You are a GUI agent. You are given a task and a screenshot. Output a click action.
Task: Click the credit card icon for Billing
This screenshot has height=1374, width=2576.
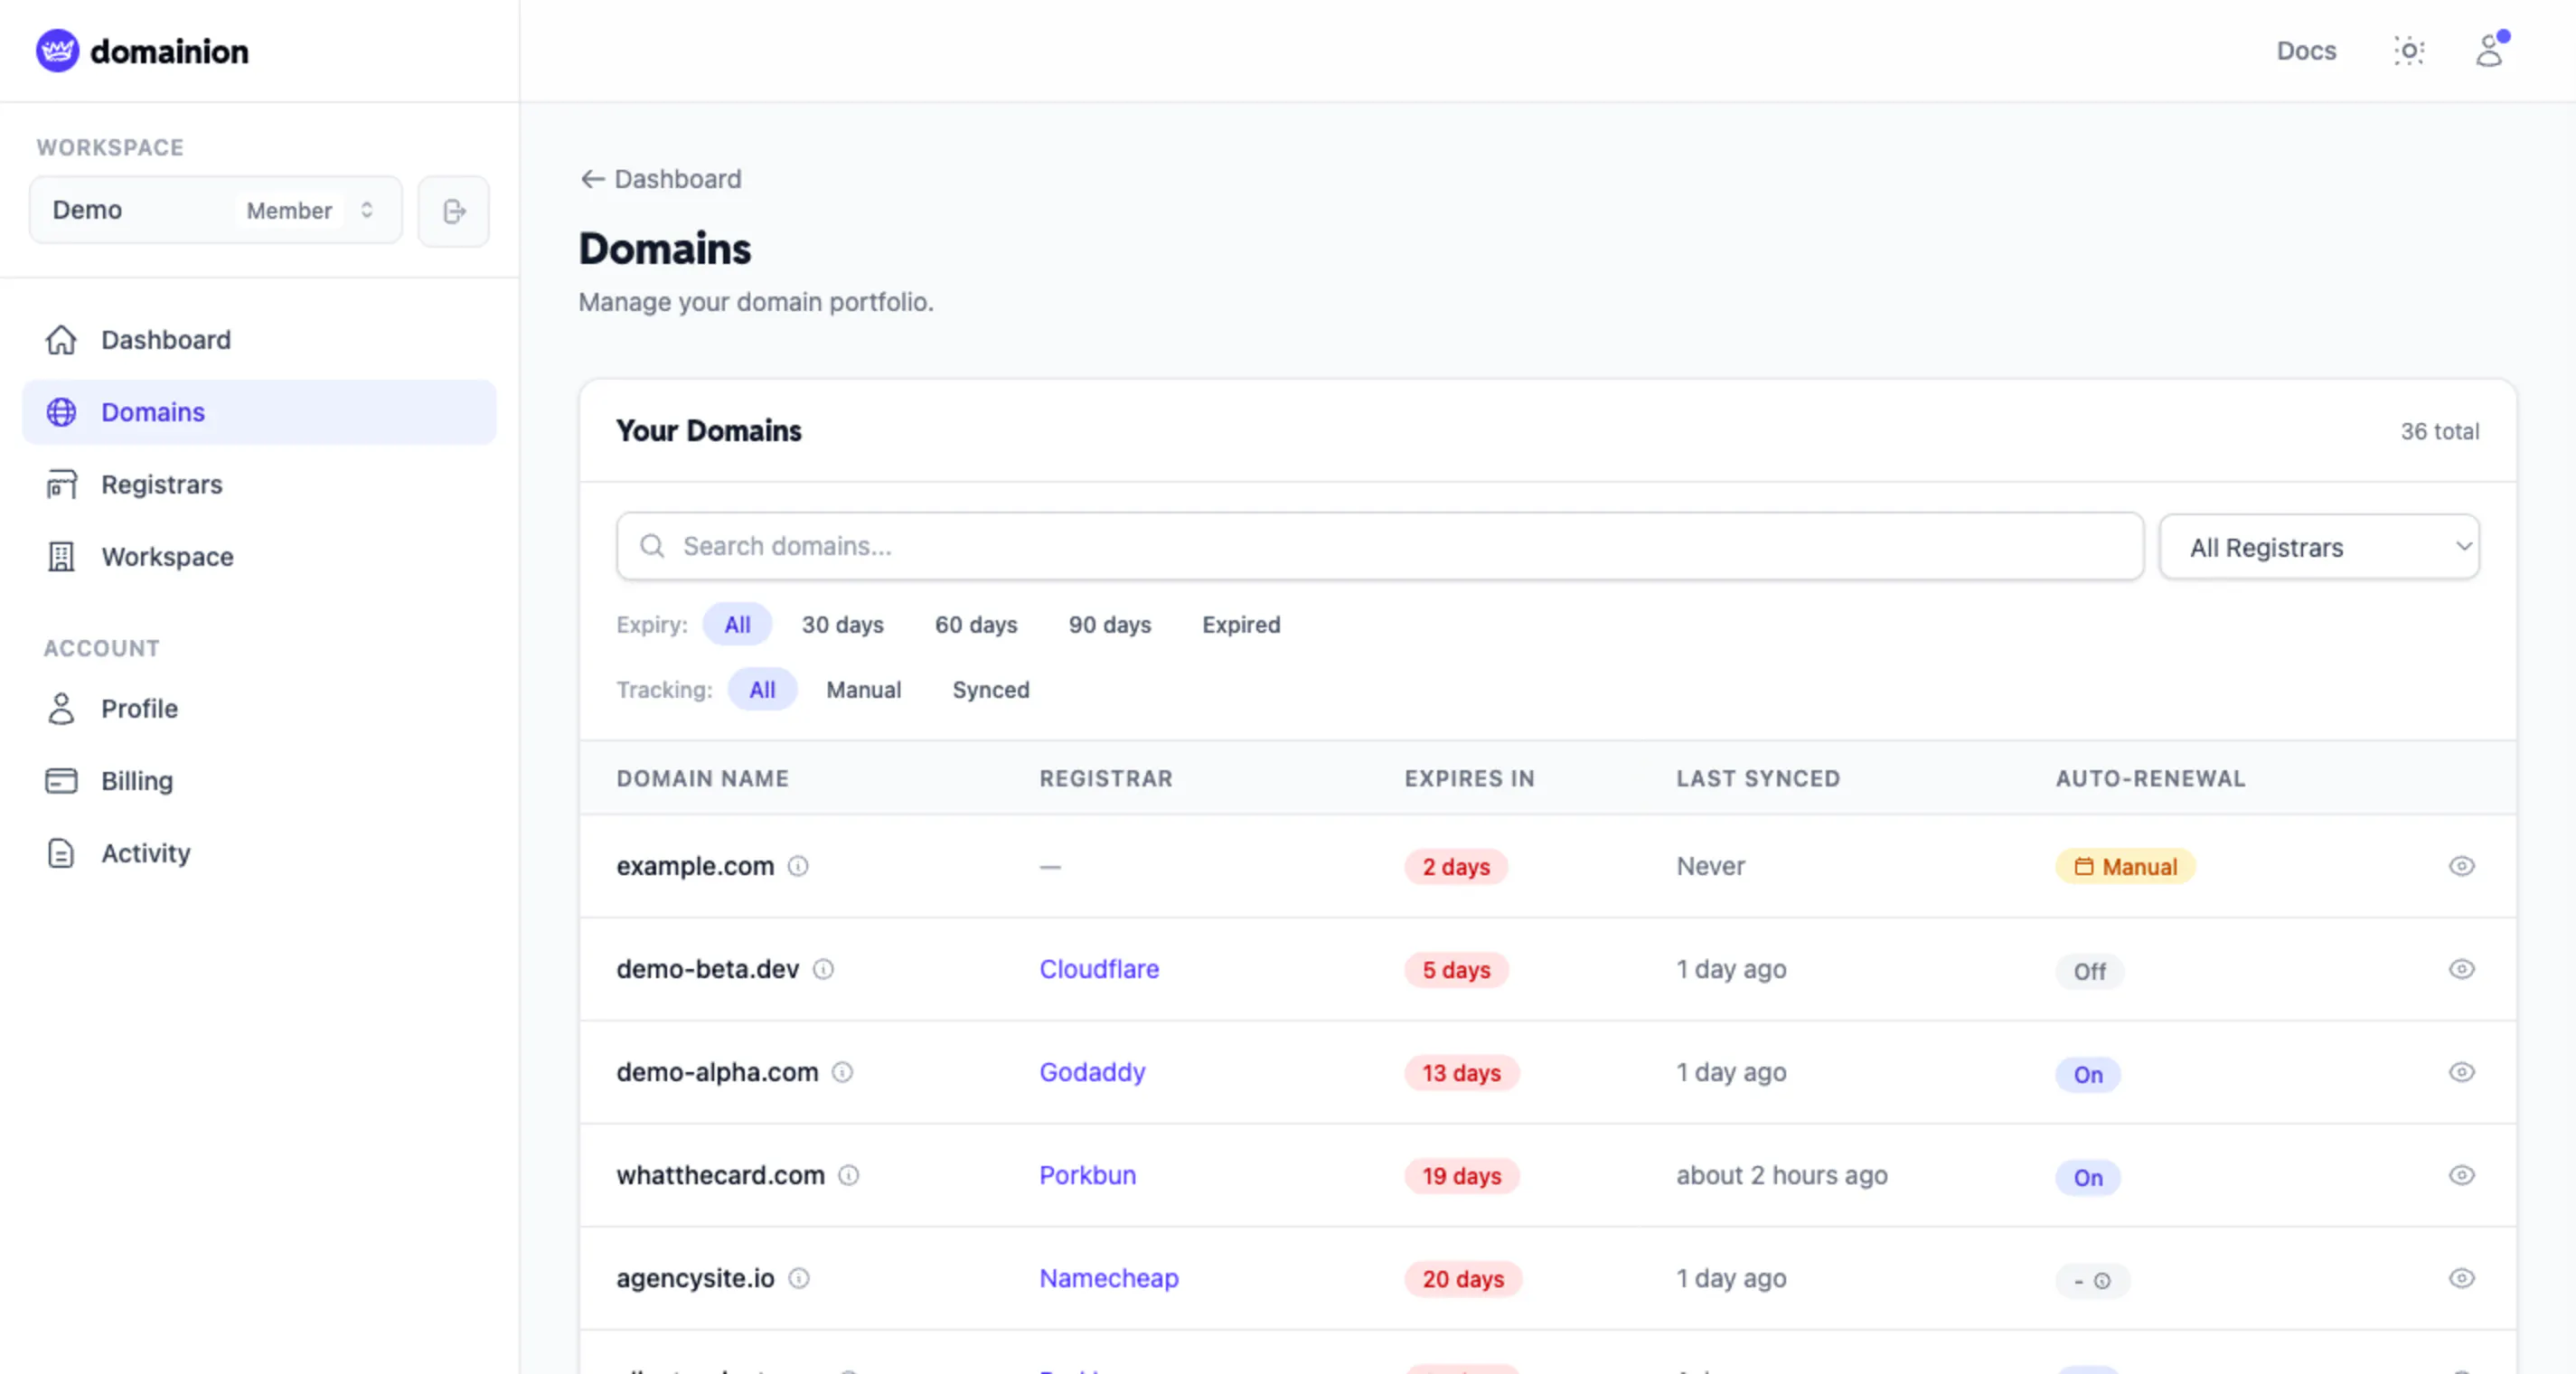pyautogui.click(x=61, y=781)
